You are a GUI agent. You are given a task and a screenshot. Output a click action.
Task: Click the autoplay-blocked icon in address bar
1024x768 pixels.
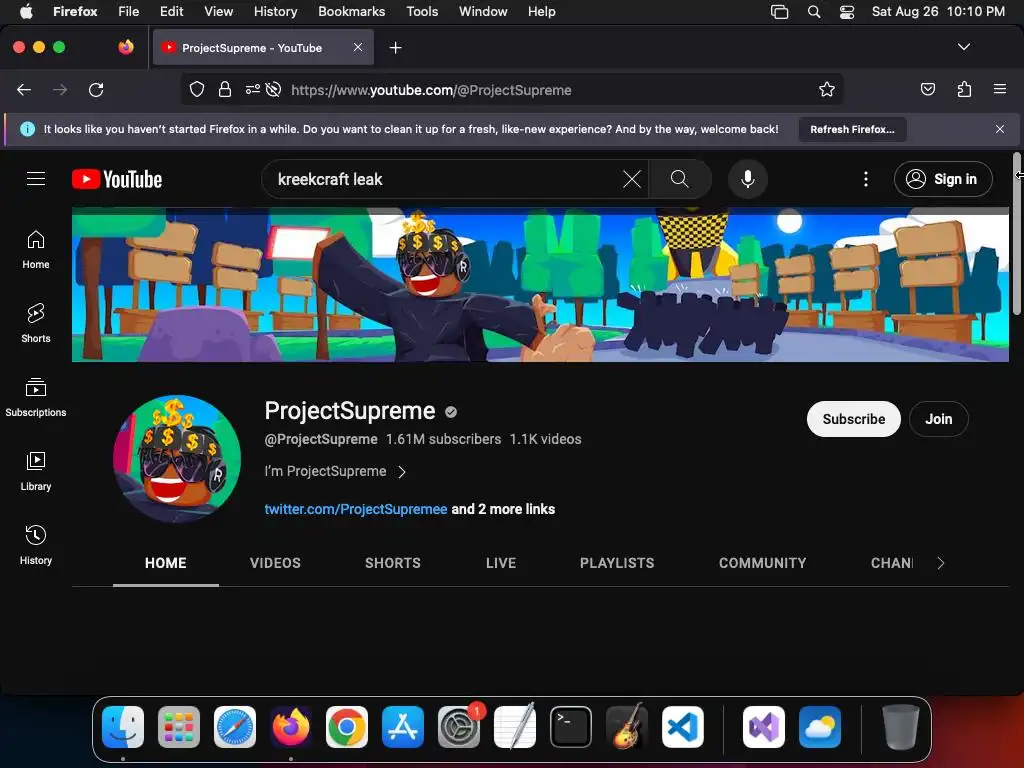(x=274, y=90)
